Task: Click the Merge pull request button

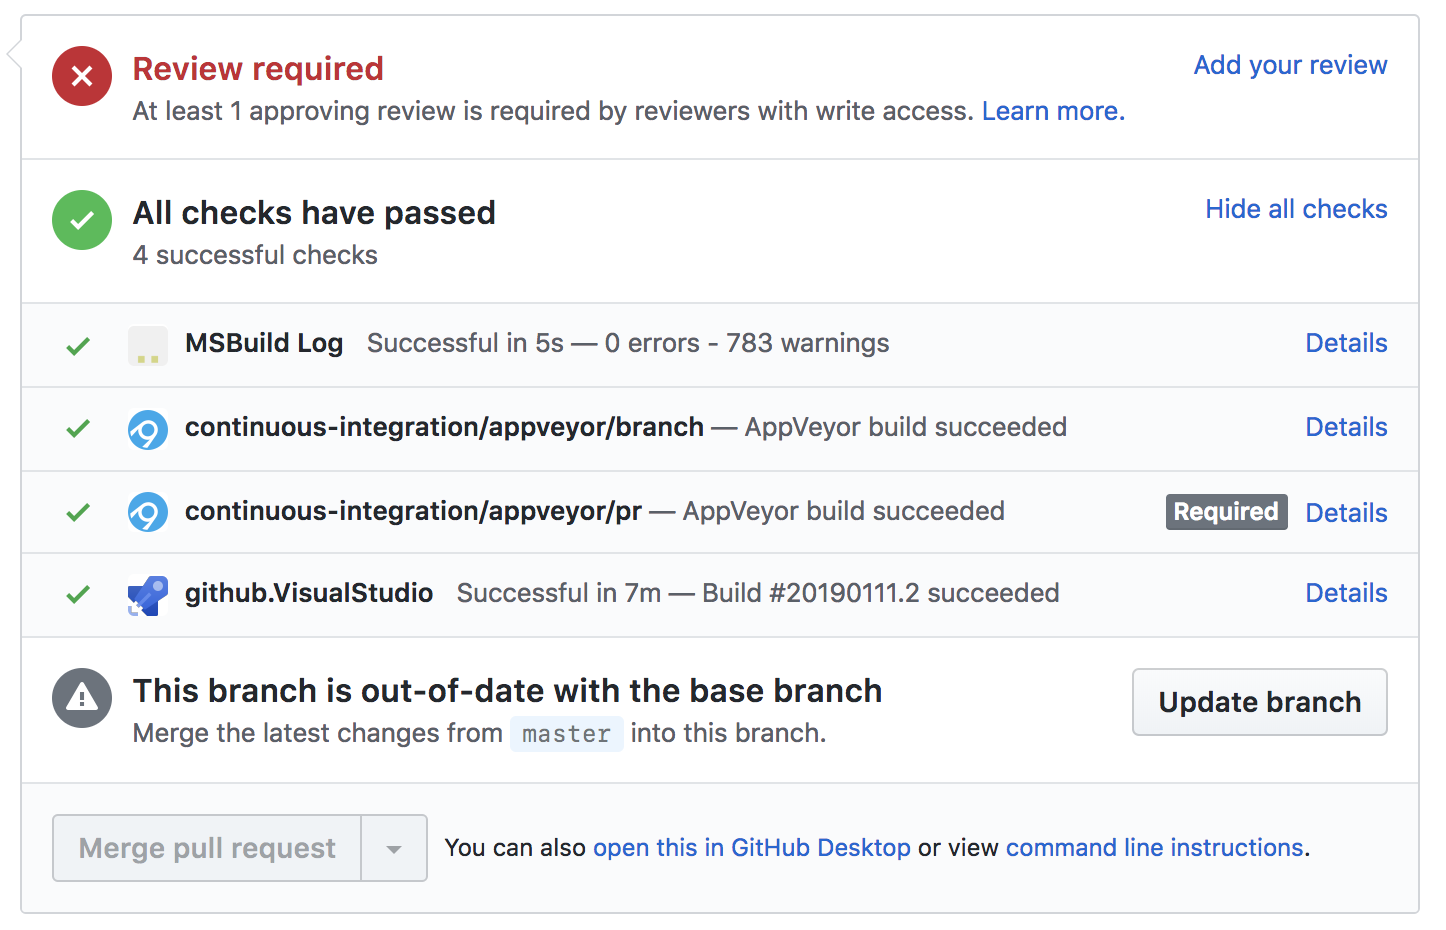Action: pos(207,848)
